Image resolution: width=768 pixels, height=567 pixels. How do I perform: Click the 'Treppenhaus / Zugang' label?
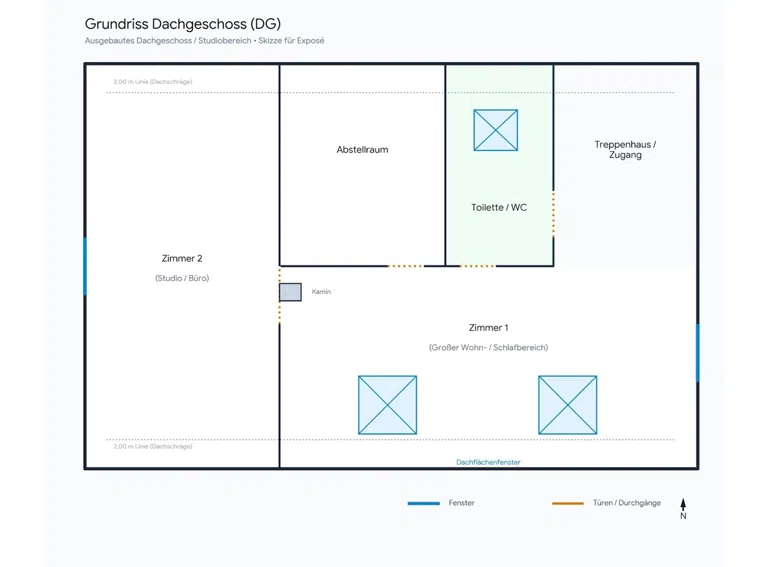click(625, 149)
